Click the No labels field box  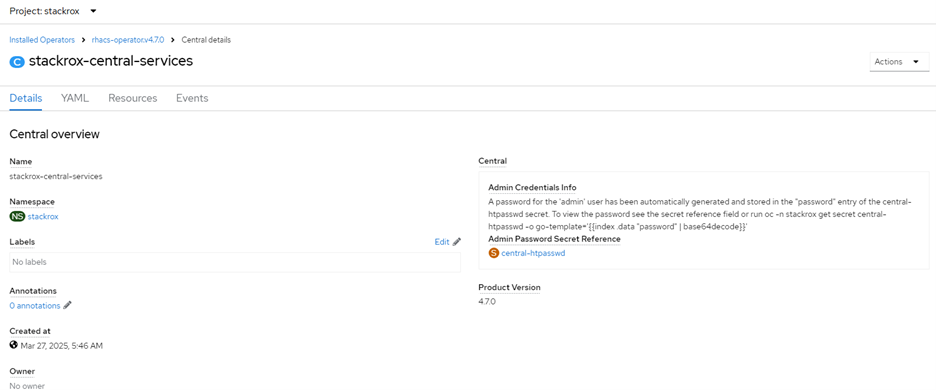click(235, 262)
